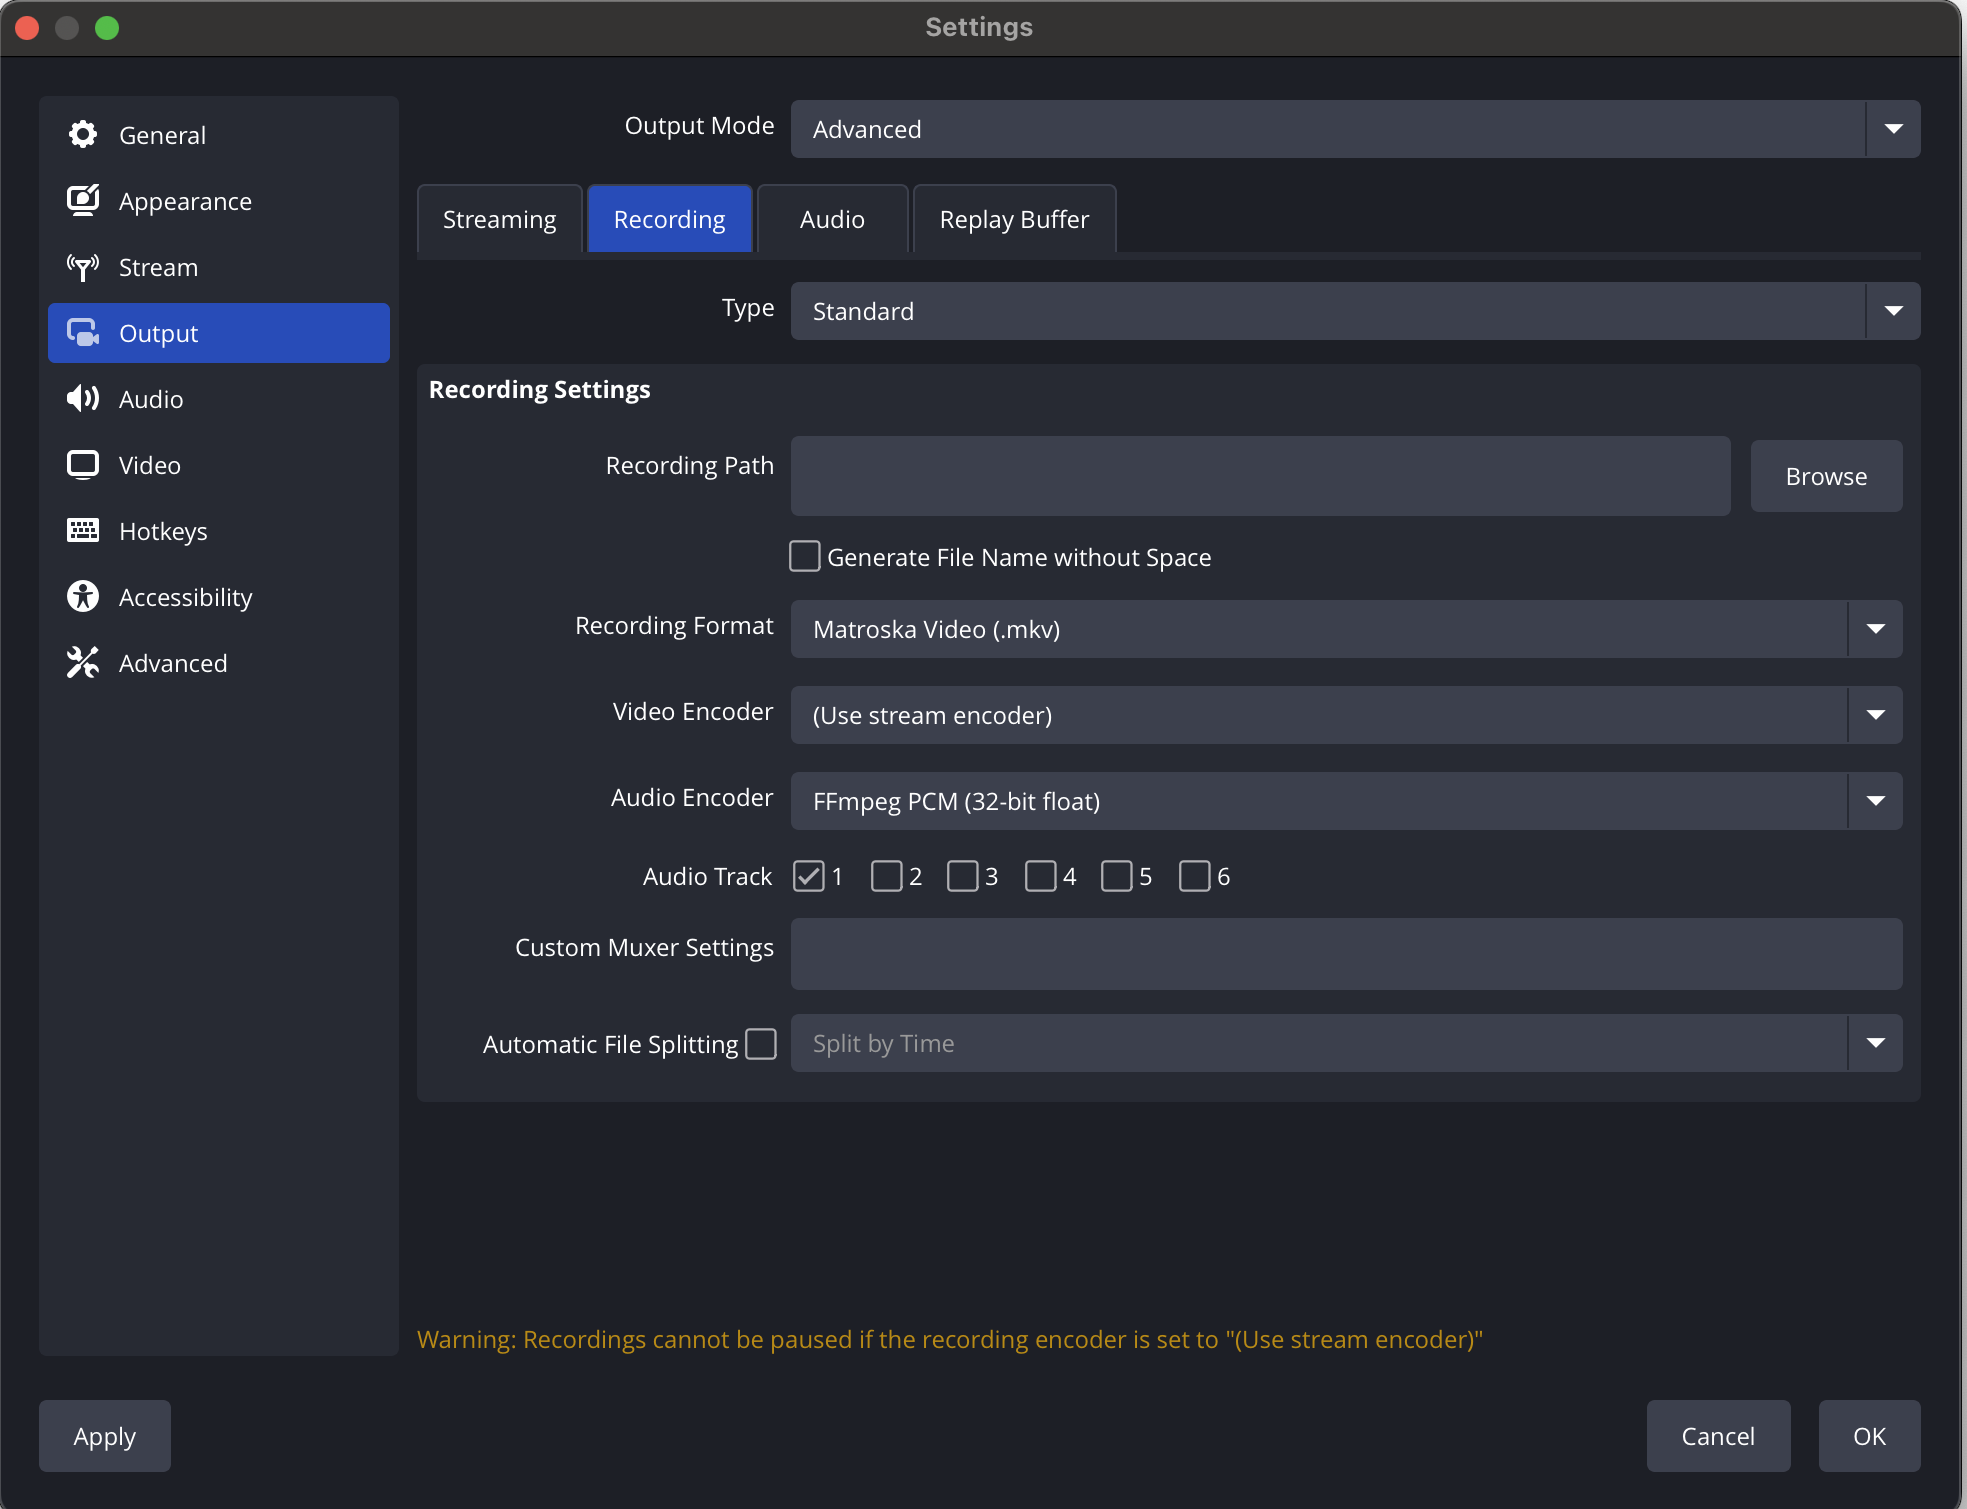Screen dimensions: 1967x1509
Task: Click the Custom Muxer Settings field
Action: click(x=1346, y=954)
